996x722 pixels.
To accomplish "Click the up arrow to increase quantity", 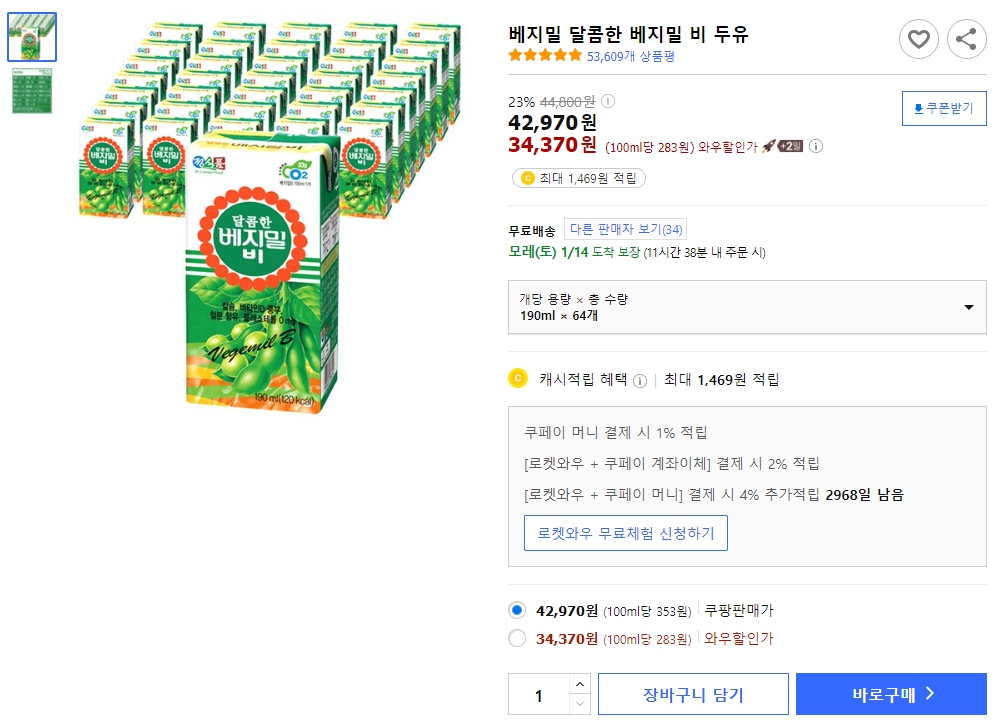I will (579, 683).
